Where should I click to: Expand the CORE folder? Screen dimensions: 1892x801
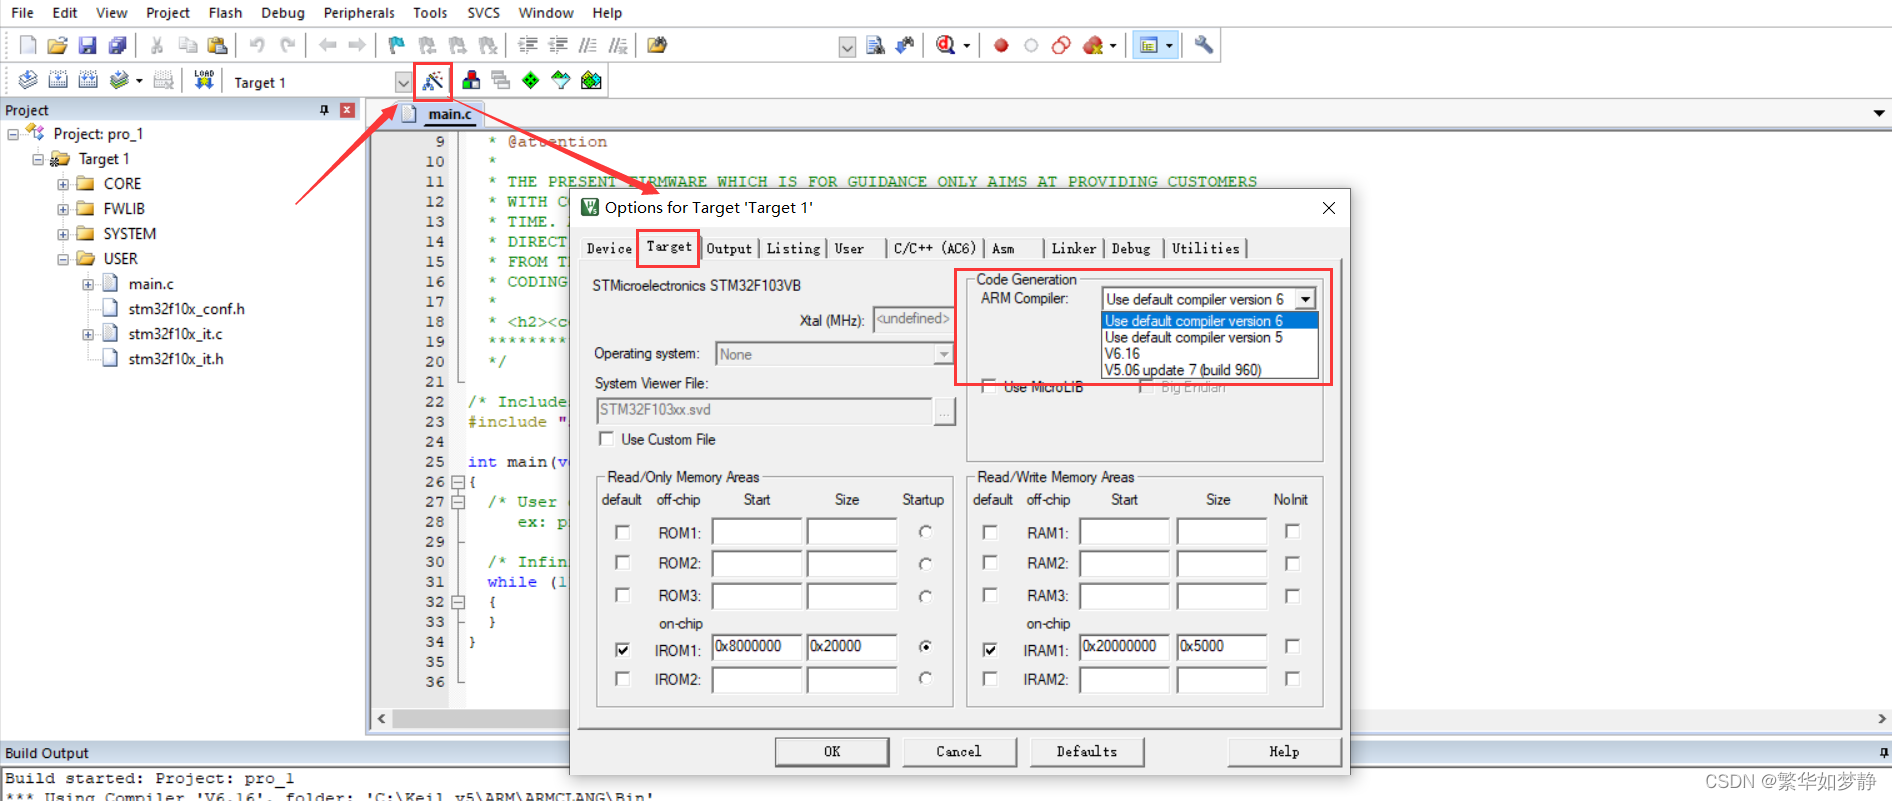[63, 184]
